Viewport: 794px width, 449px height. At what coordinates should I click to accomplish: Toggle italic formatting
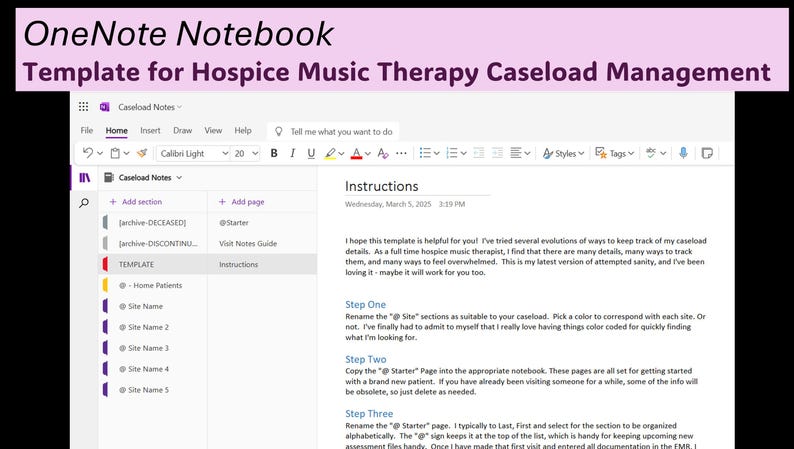292,153
